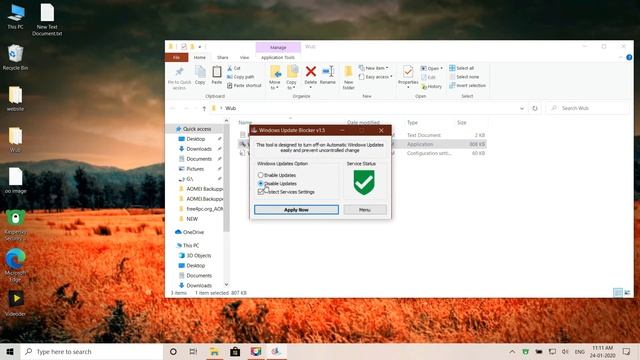Click the navigation pane scroll down arrow
This screenshot has width=640, height=360.
click(226, 284)
